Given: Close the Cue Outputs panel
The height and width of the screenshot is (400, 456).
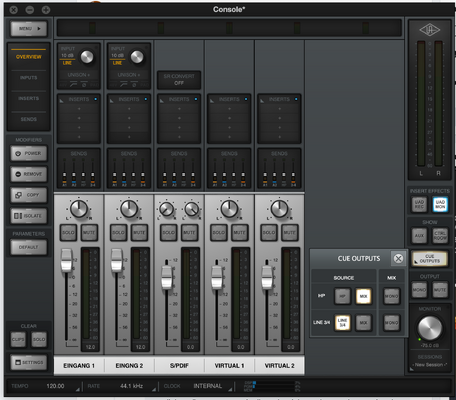Looking at the screenshot, I should [x=398, y=259].
